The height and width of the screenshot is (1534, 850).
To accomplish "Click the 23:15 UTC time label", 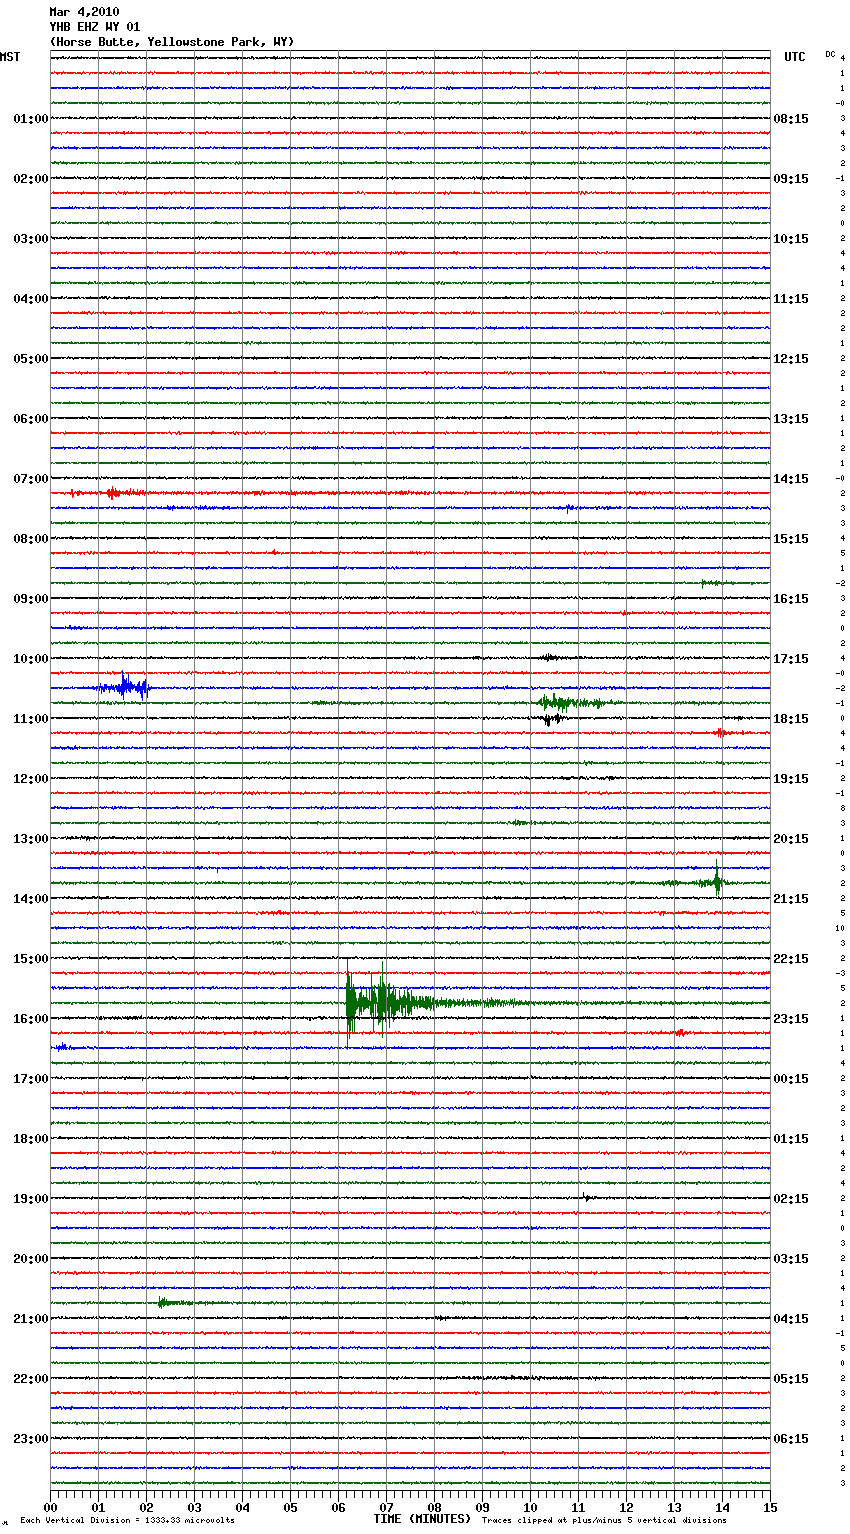I will coord(791,1019).
